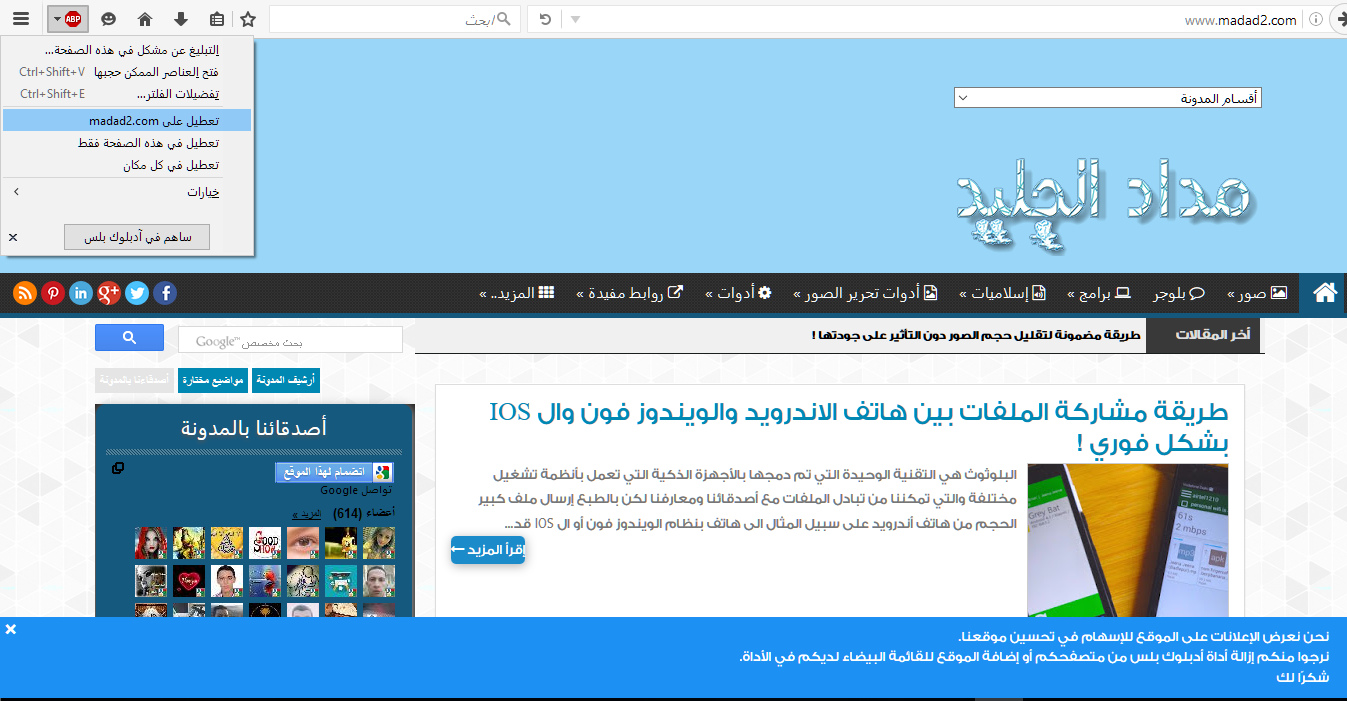Click the Google custom search input field

[290, 340]
